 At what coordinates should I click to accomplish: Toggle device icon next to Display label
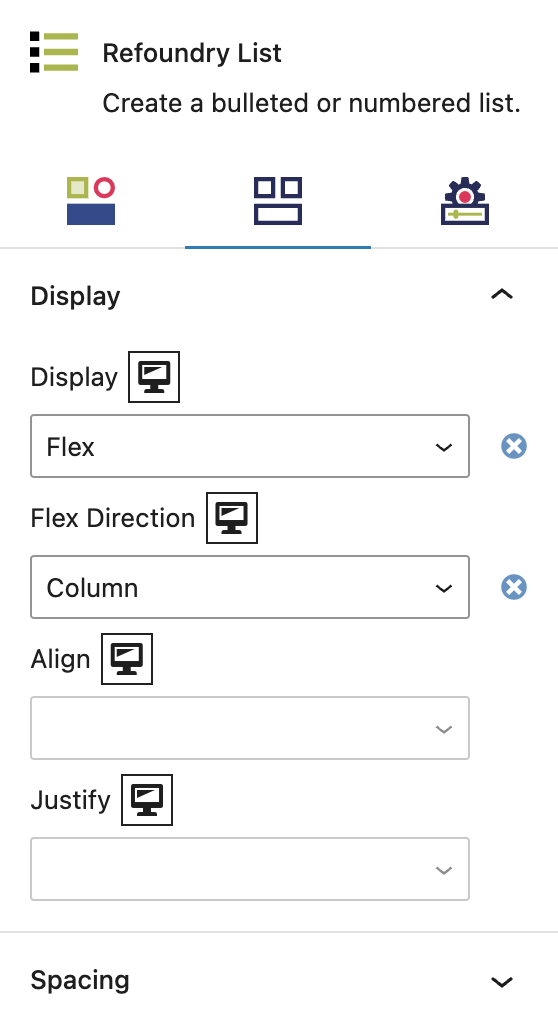pos(154,377)
